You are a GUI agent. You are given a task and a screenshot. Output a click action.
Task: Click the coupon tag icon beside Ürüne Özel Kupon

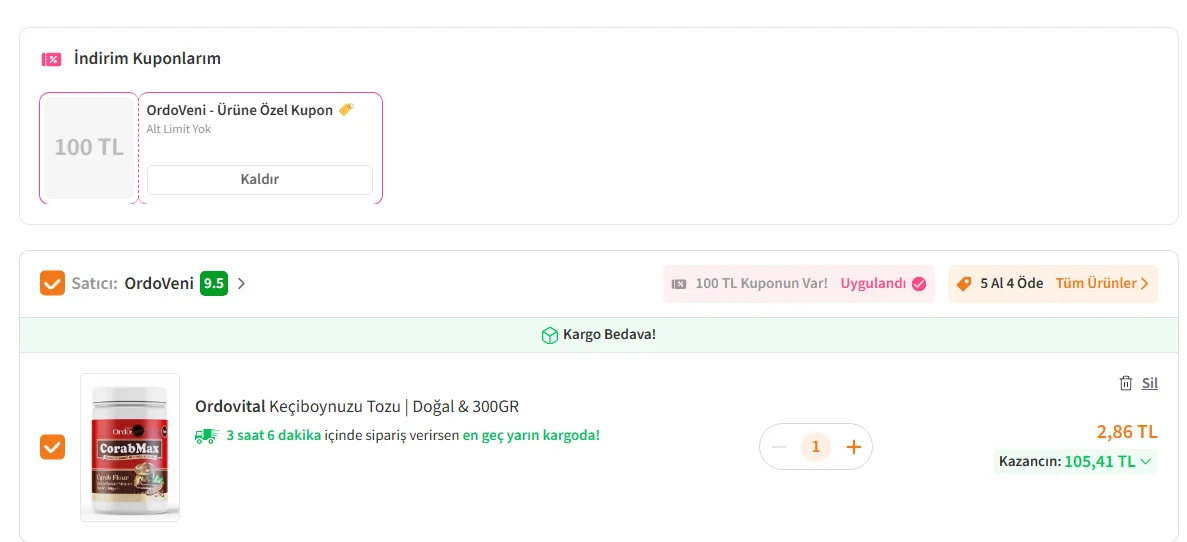click(x=346, y=110)
